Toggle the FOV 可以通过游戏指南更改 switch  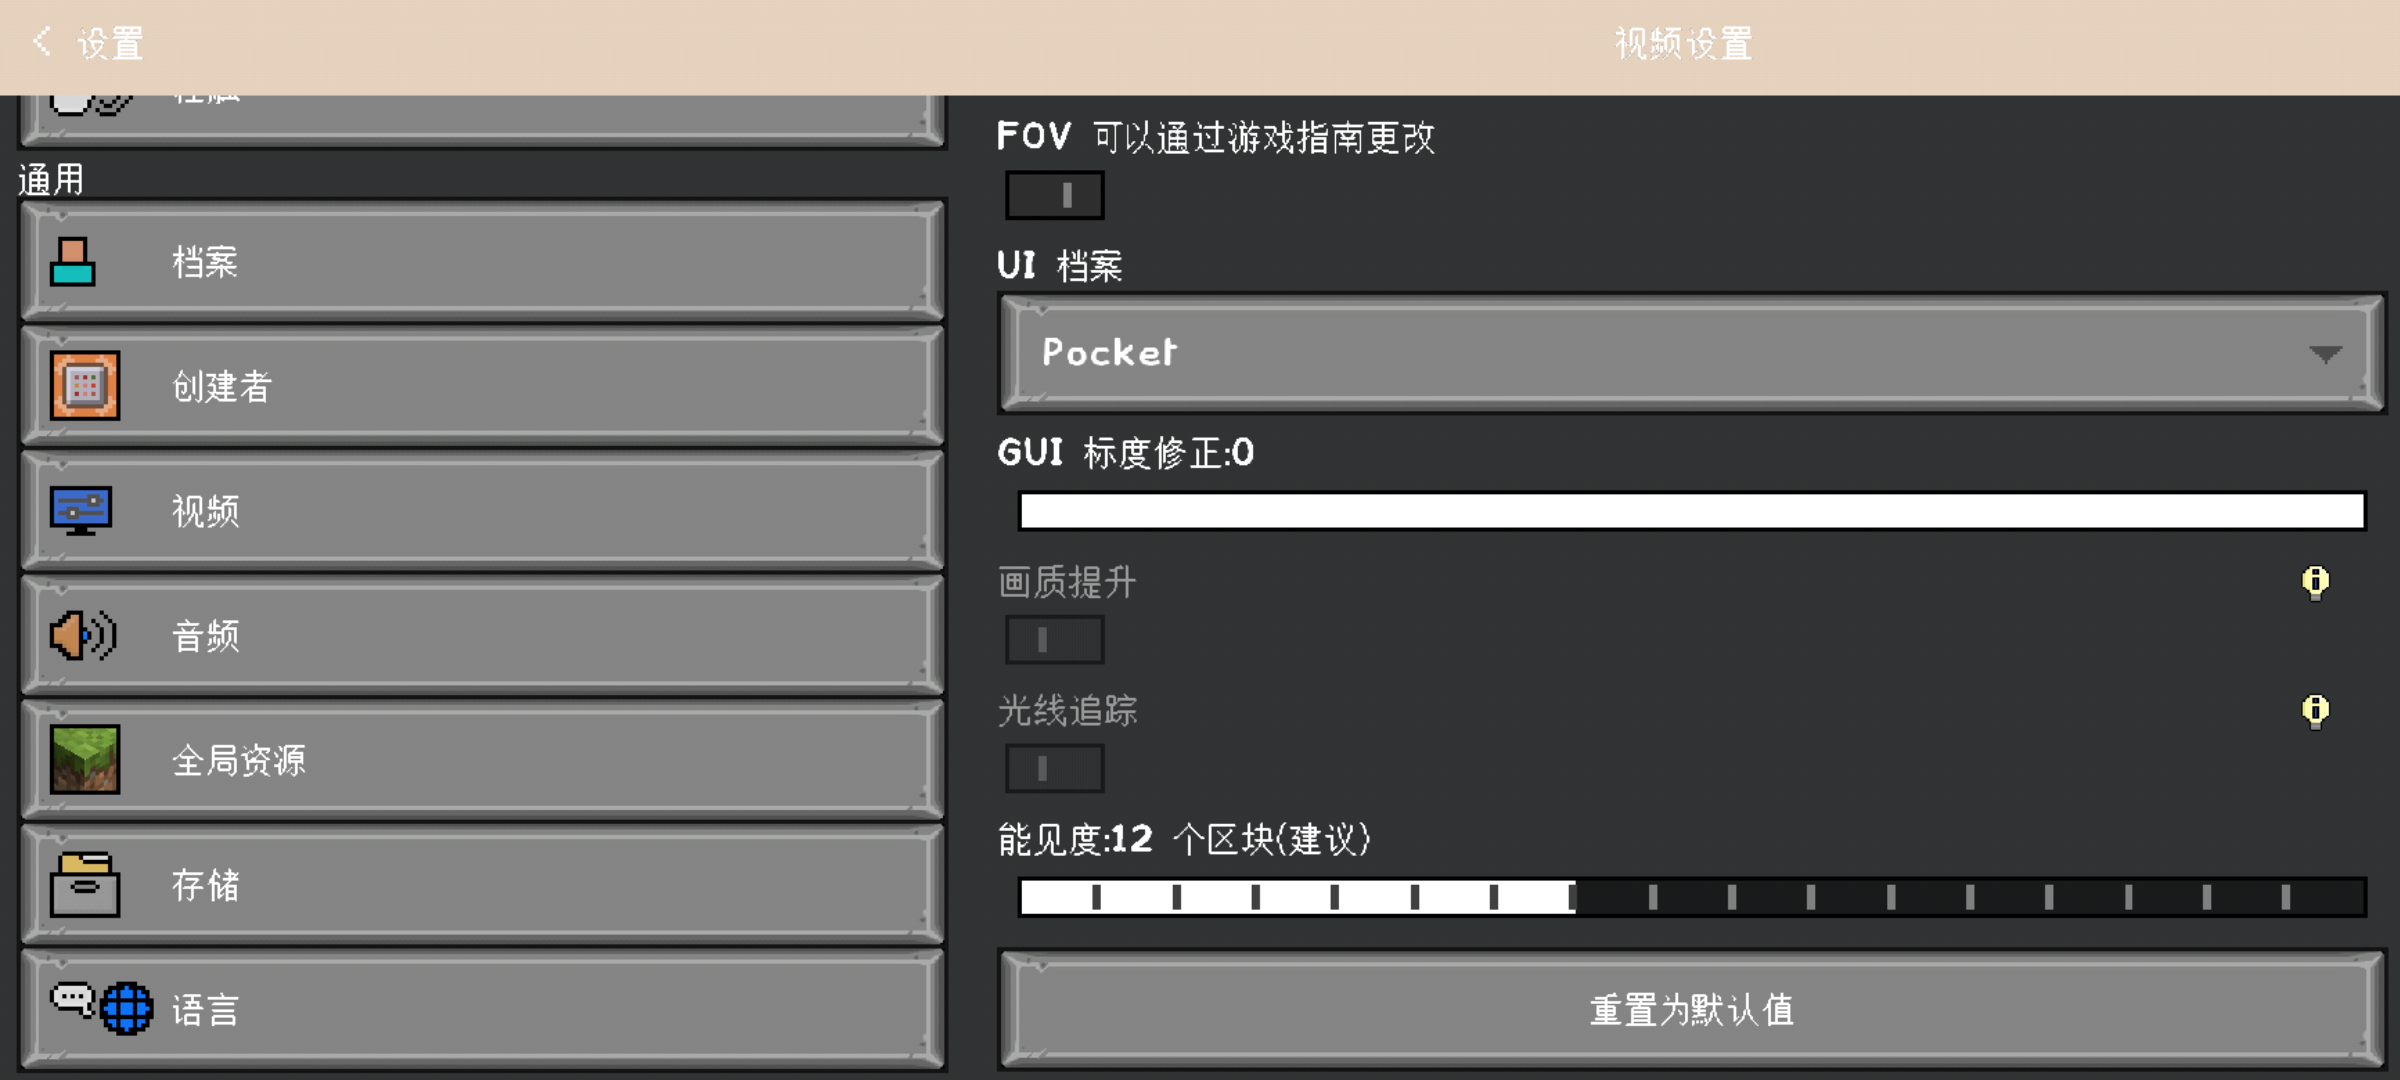(1055, 195)
